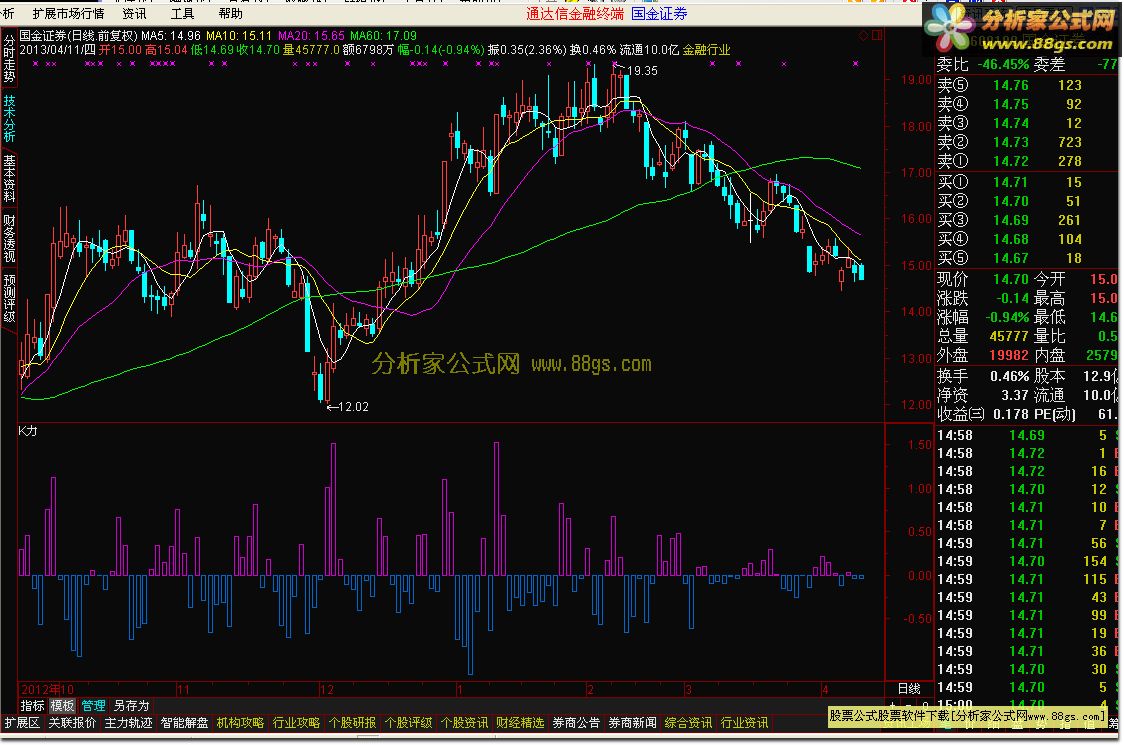Open the 综合资讯 bottom tab
The height and width of the screenshot is (745, 1124).
pos(688,723)
